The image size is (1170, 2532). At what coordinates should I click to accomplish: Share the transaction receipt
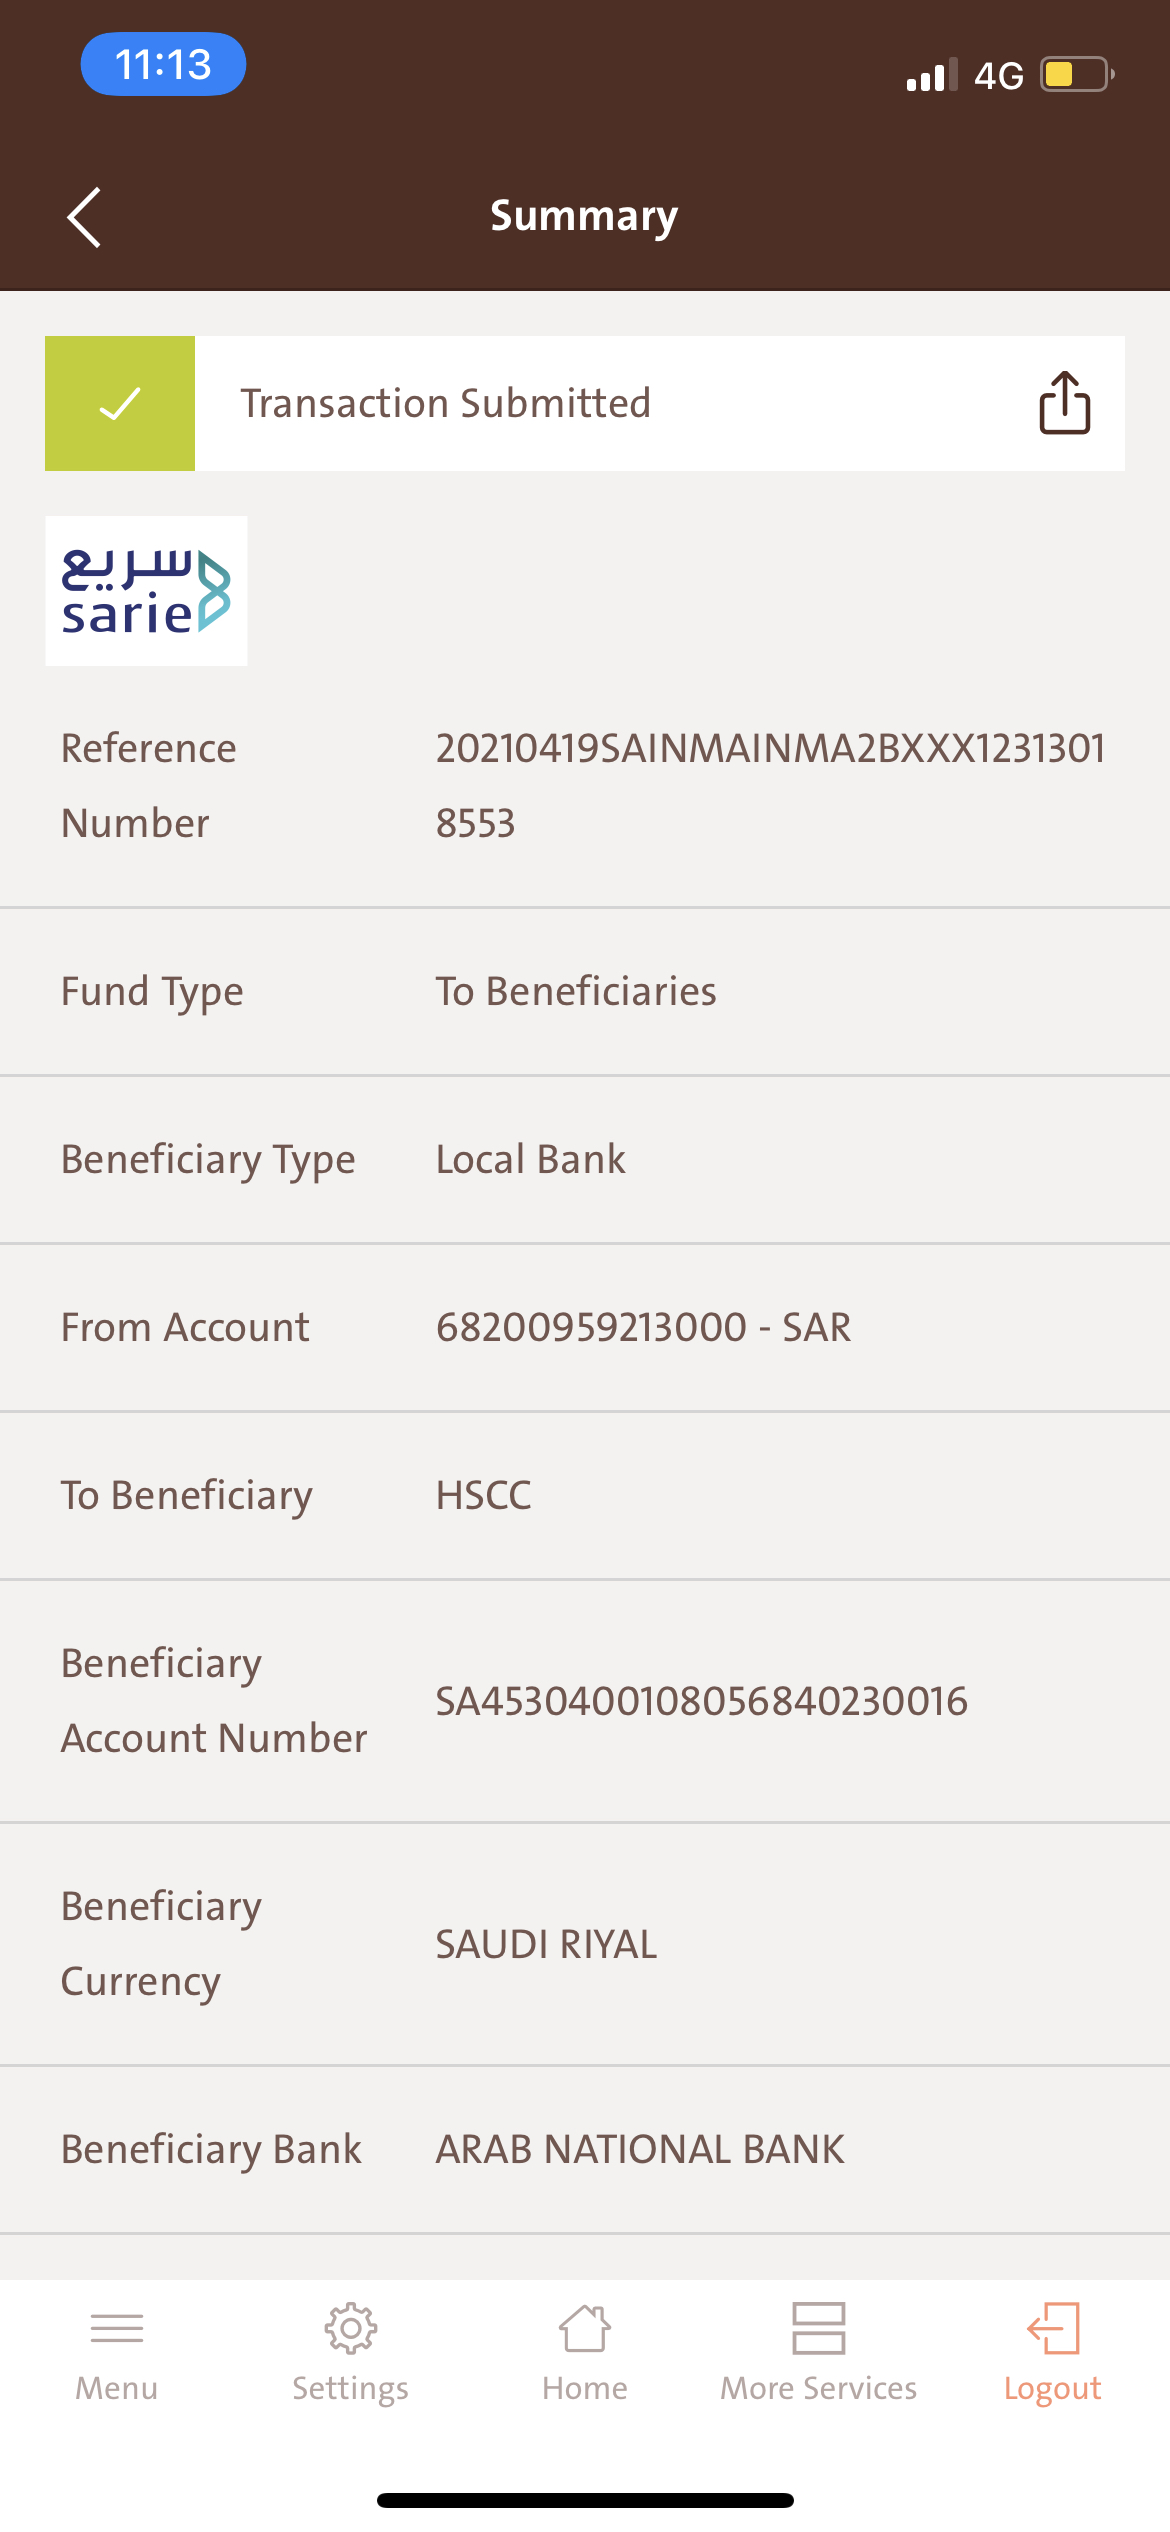point(1064,403)
